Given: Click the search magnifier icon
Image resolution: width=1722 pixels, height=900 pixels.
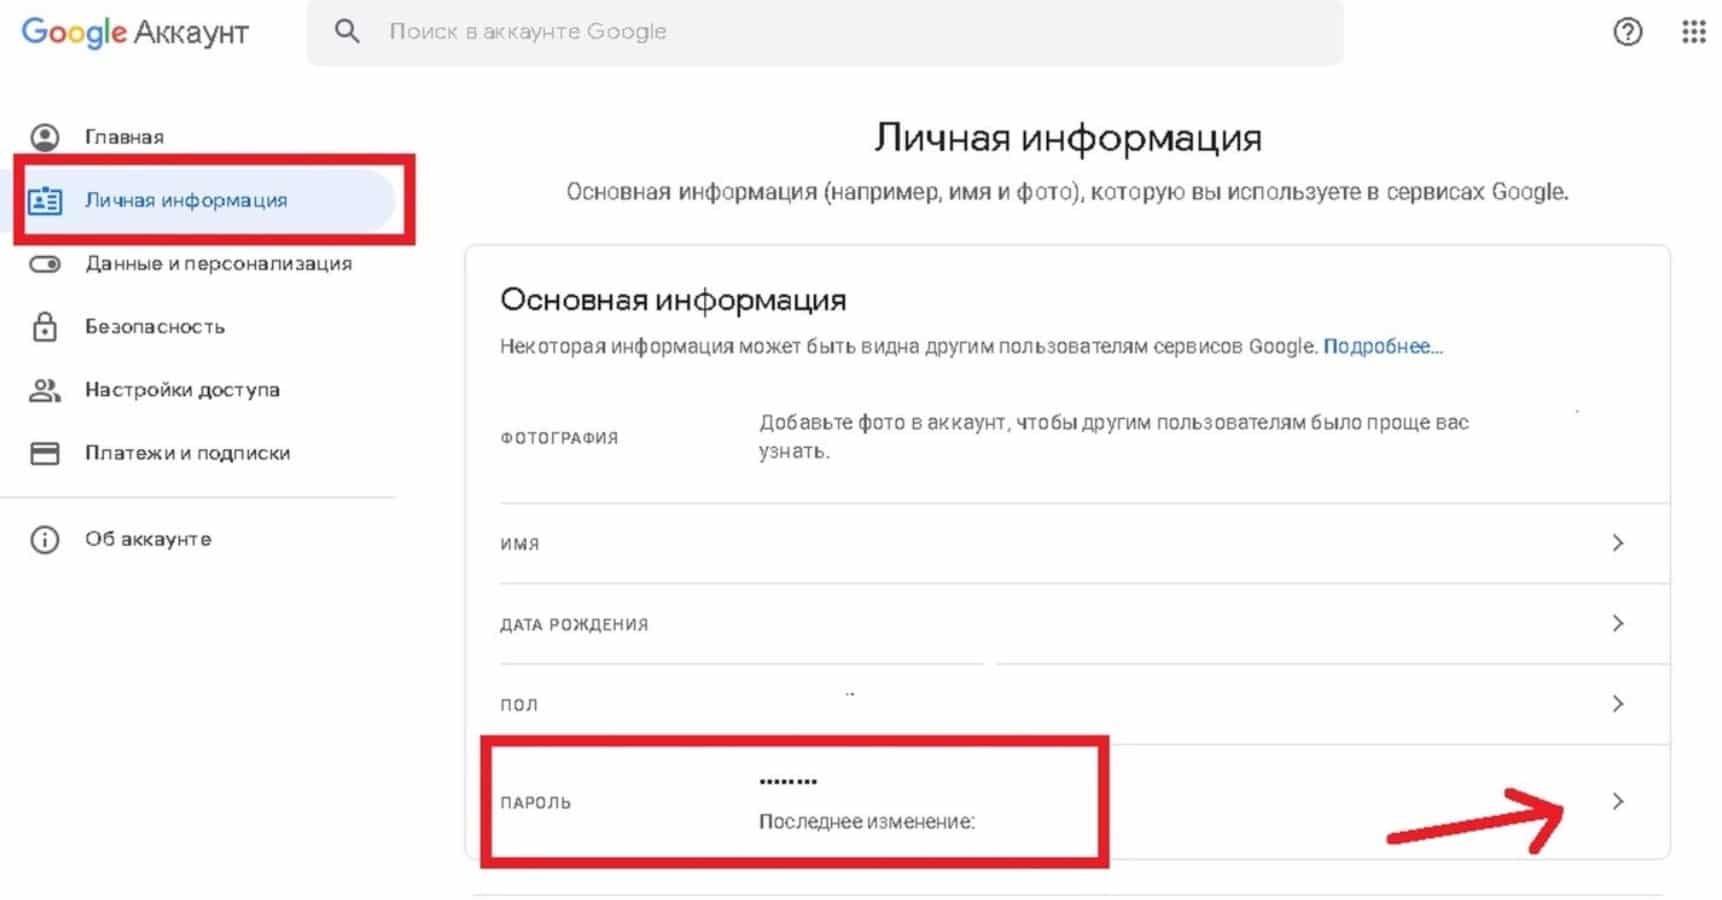Looking at the screenshot, I should (347, 31).
